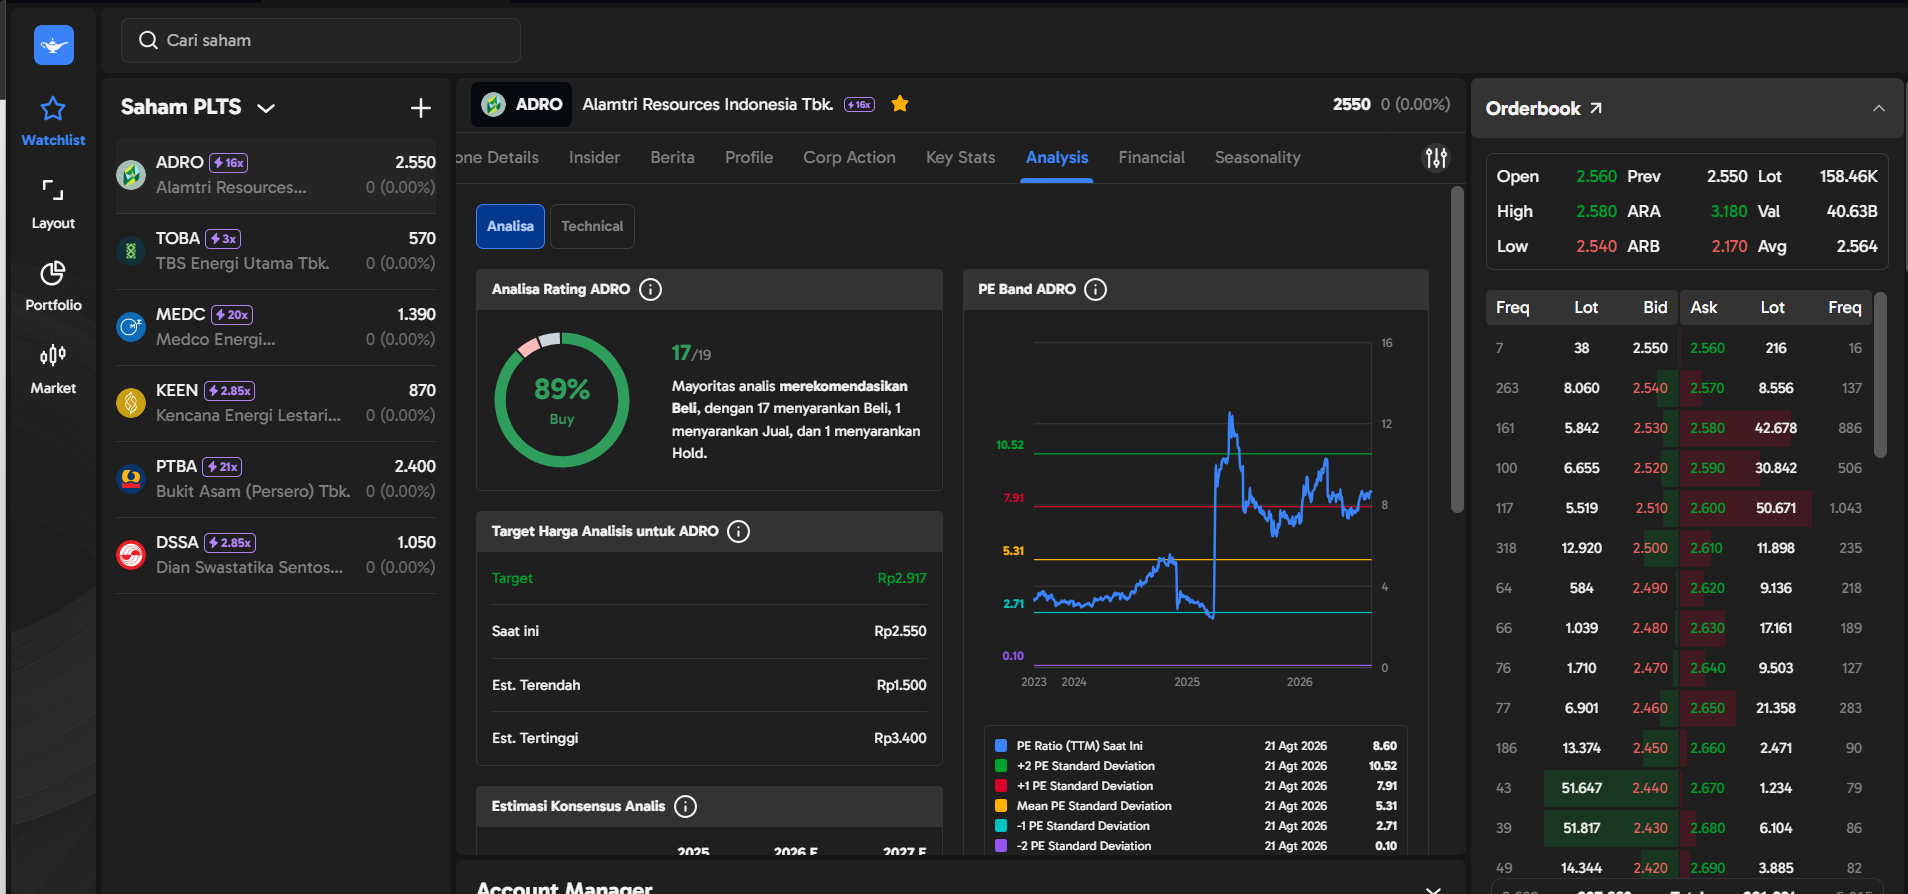1908x894 pixels.
Task: Open the Seasonality tab
Action: tap(1257, 158)
